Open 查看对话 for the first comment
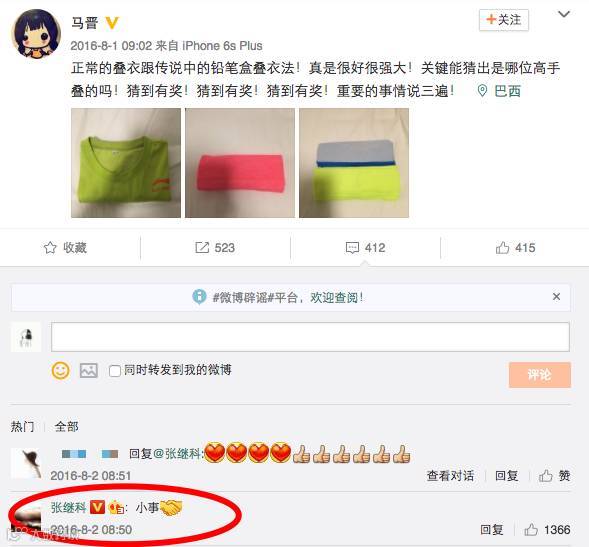 tap(450, 476)
